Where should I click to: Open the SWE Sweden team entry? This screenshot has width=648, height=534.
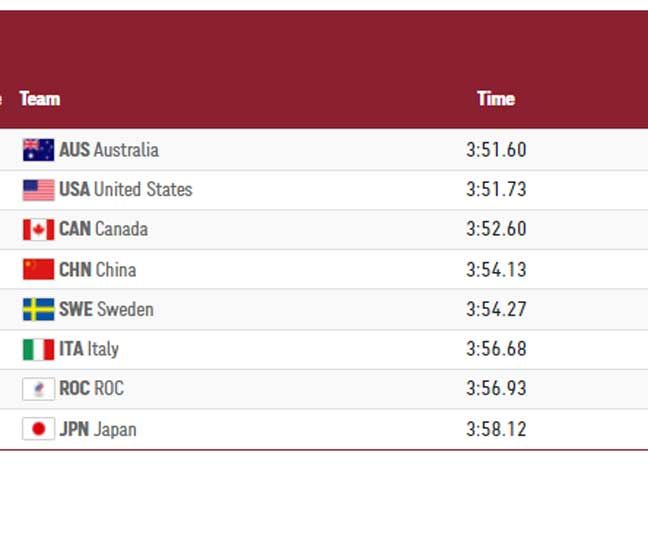pos(106,309)
